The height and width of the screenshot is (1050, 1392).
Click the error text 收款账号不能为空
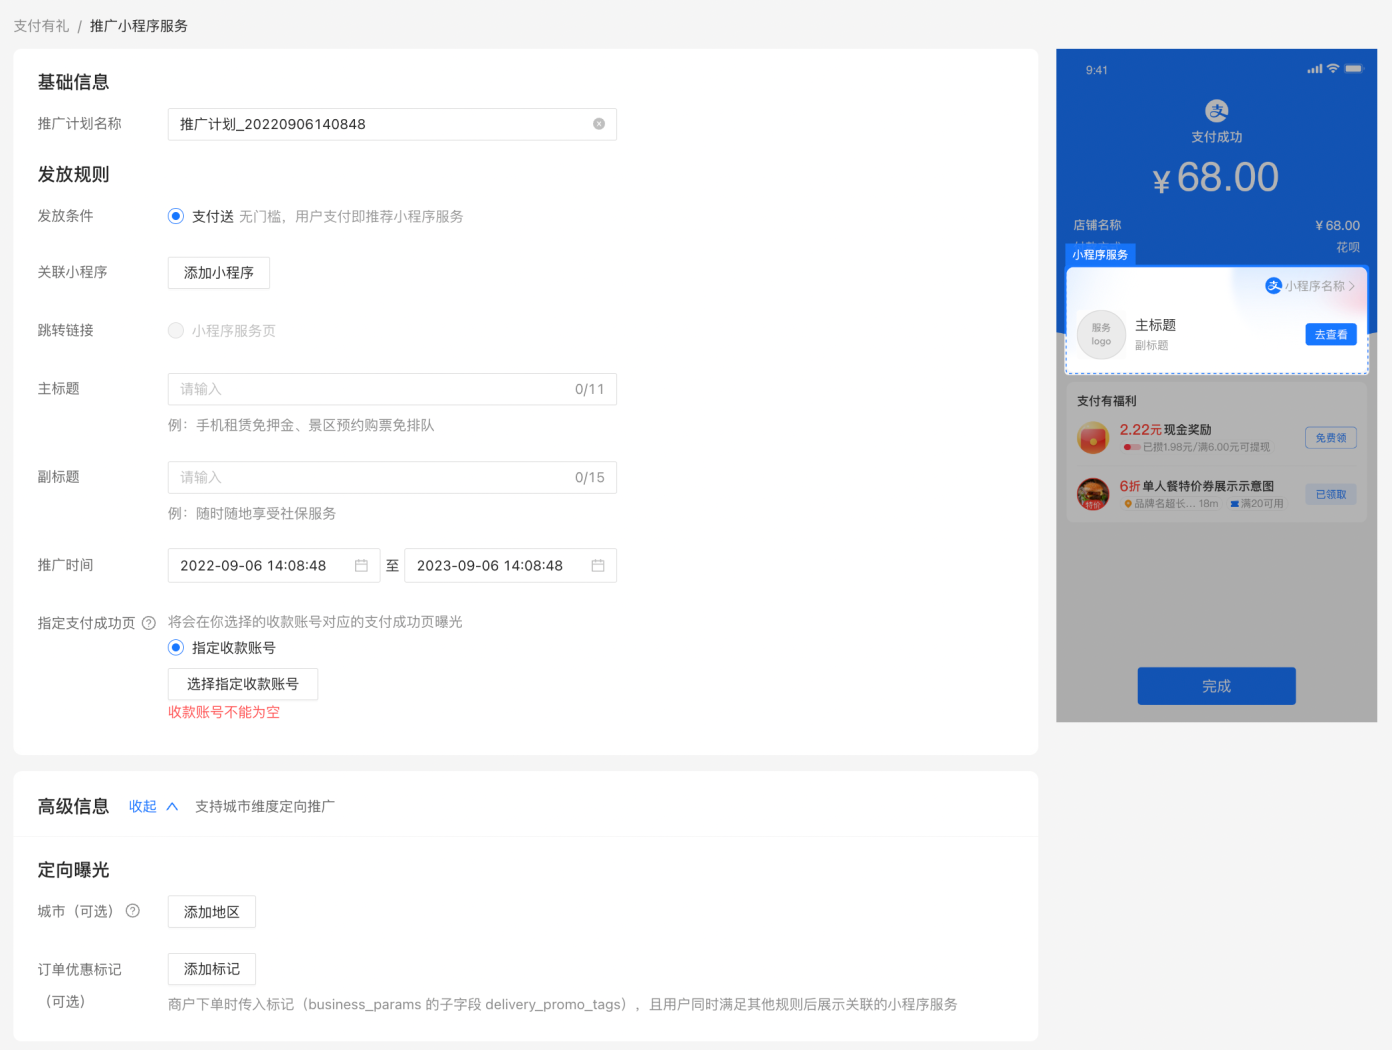coord(224,712)
